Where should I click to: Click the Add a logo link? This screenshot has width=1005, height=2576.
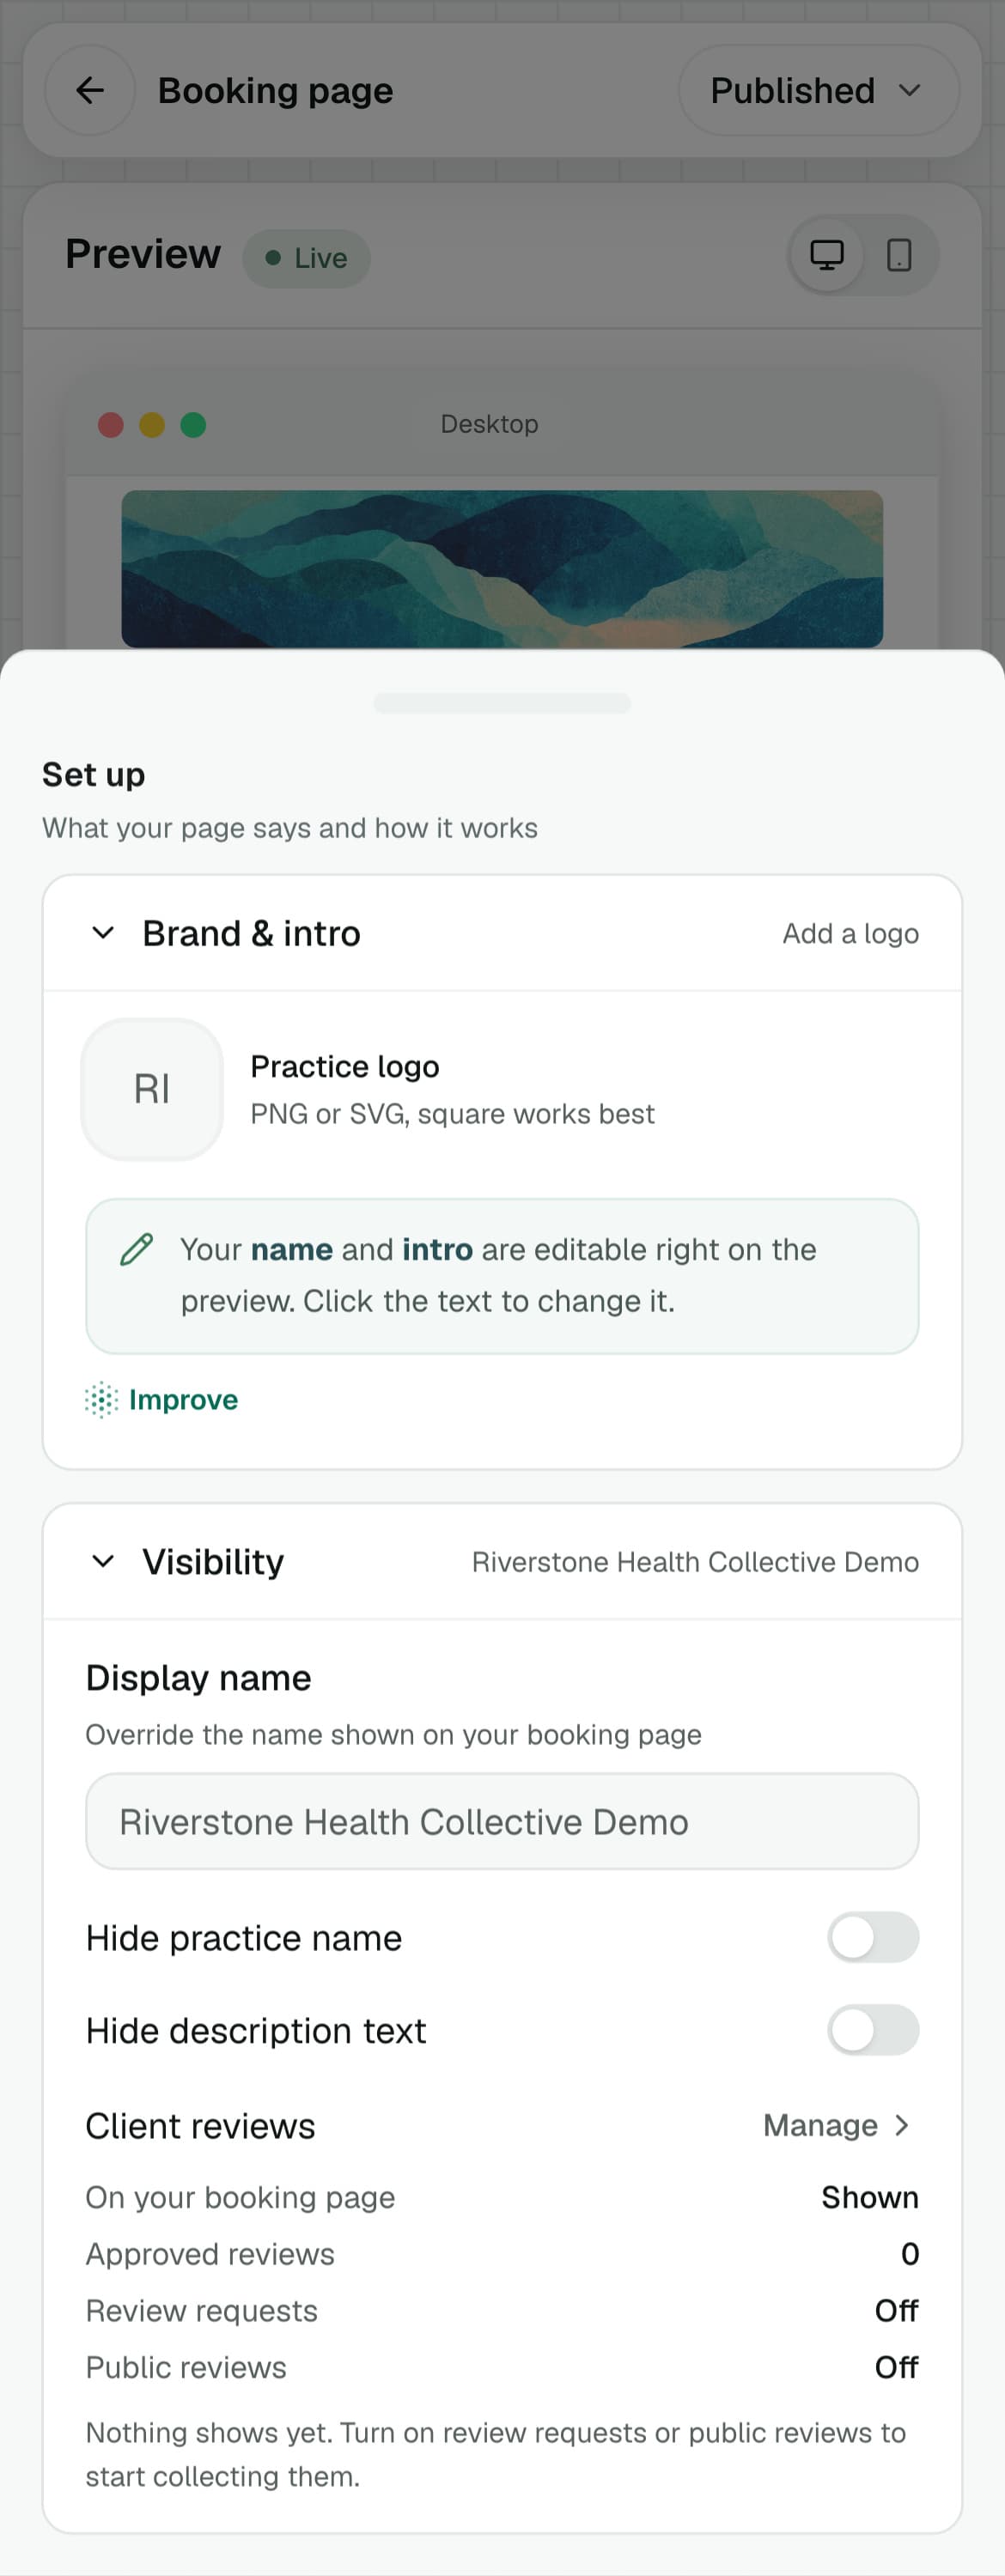click(850, 933)
